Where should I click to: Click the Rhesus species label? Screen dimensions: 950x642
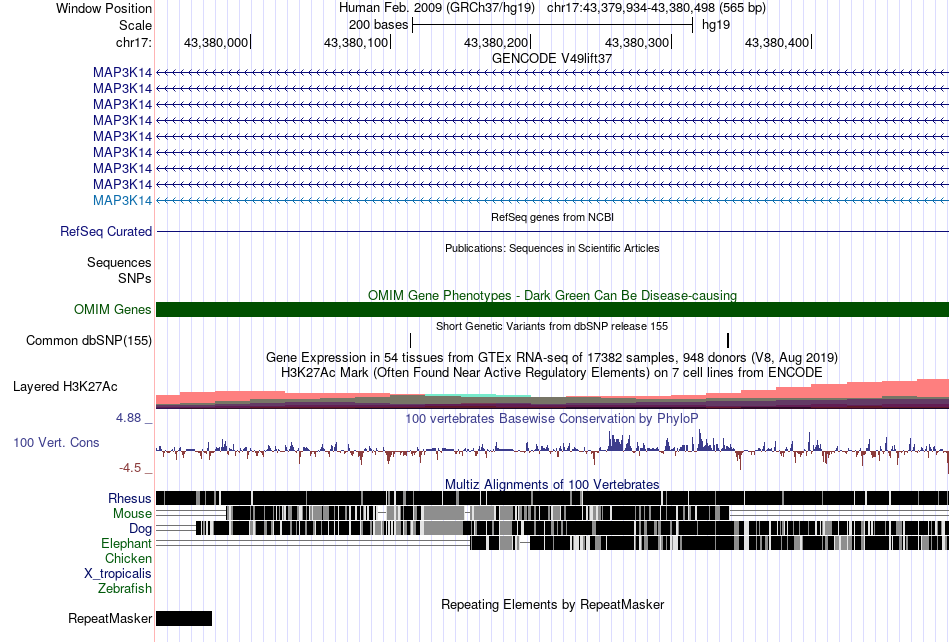130,498
